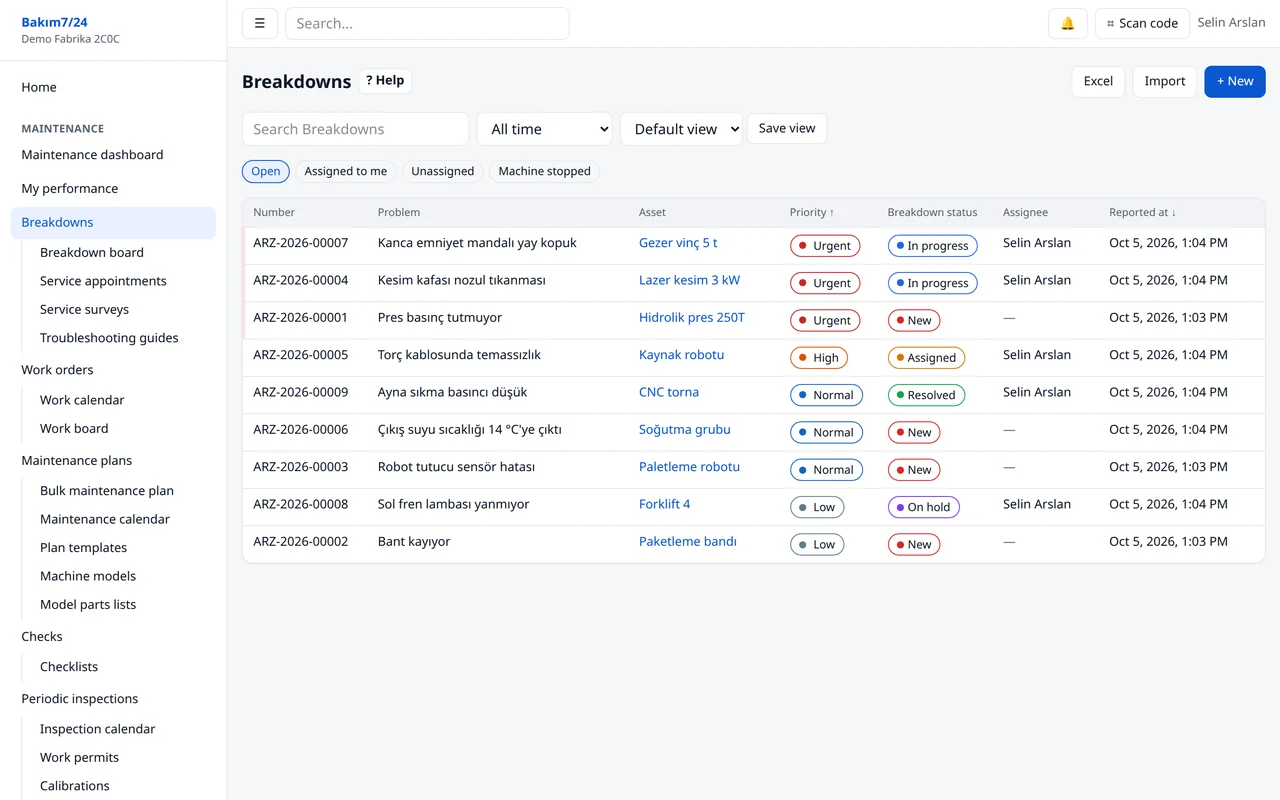The image size is (1280, 800).
Task: Click the Import button
Action: click(x=1164, y=81)
